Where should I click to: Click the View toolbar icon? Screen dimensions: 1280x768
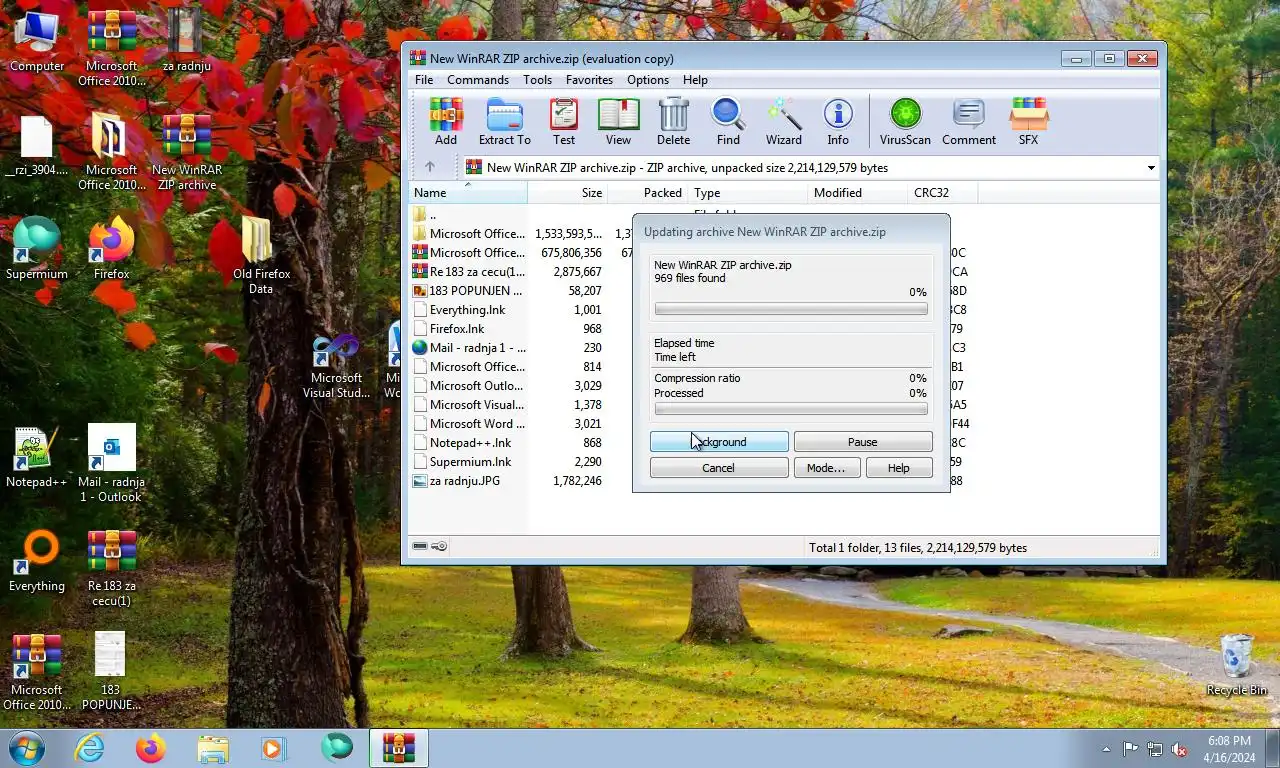(x=618, y=122)
